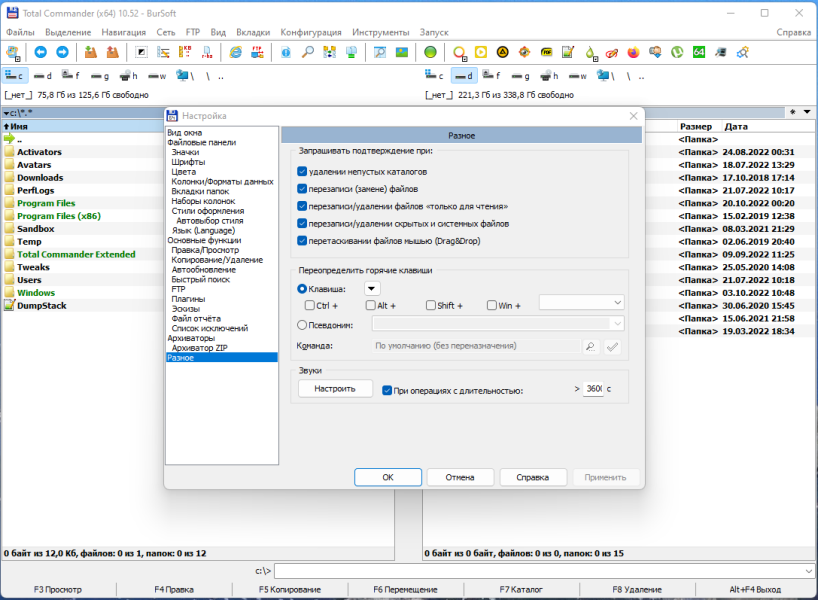
Task: Click the command search magnifier icon in settings
Action: (x=591, y=346)
